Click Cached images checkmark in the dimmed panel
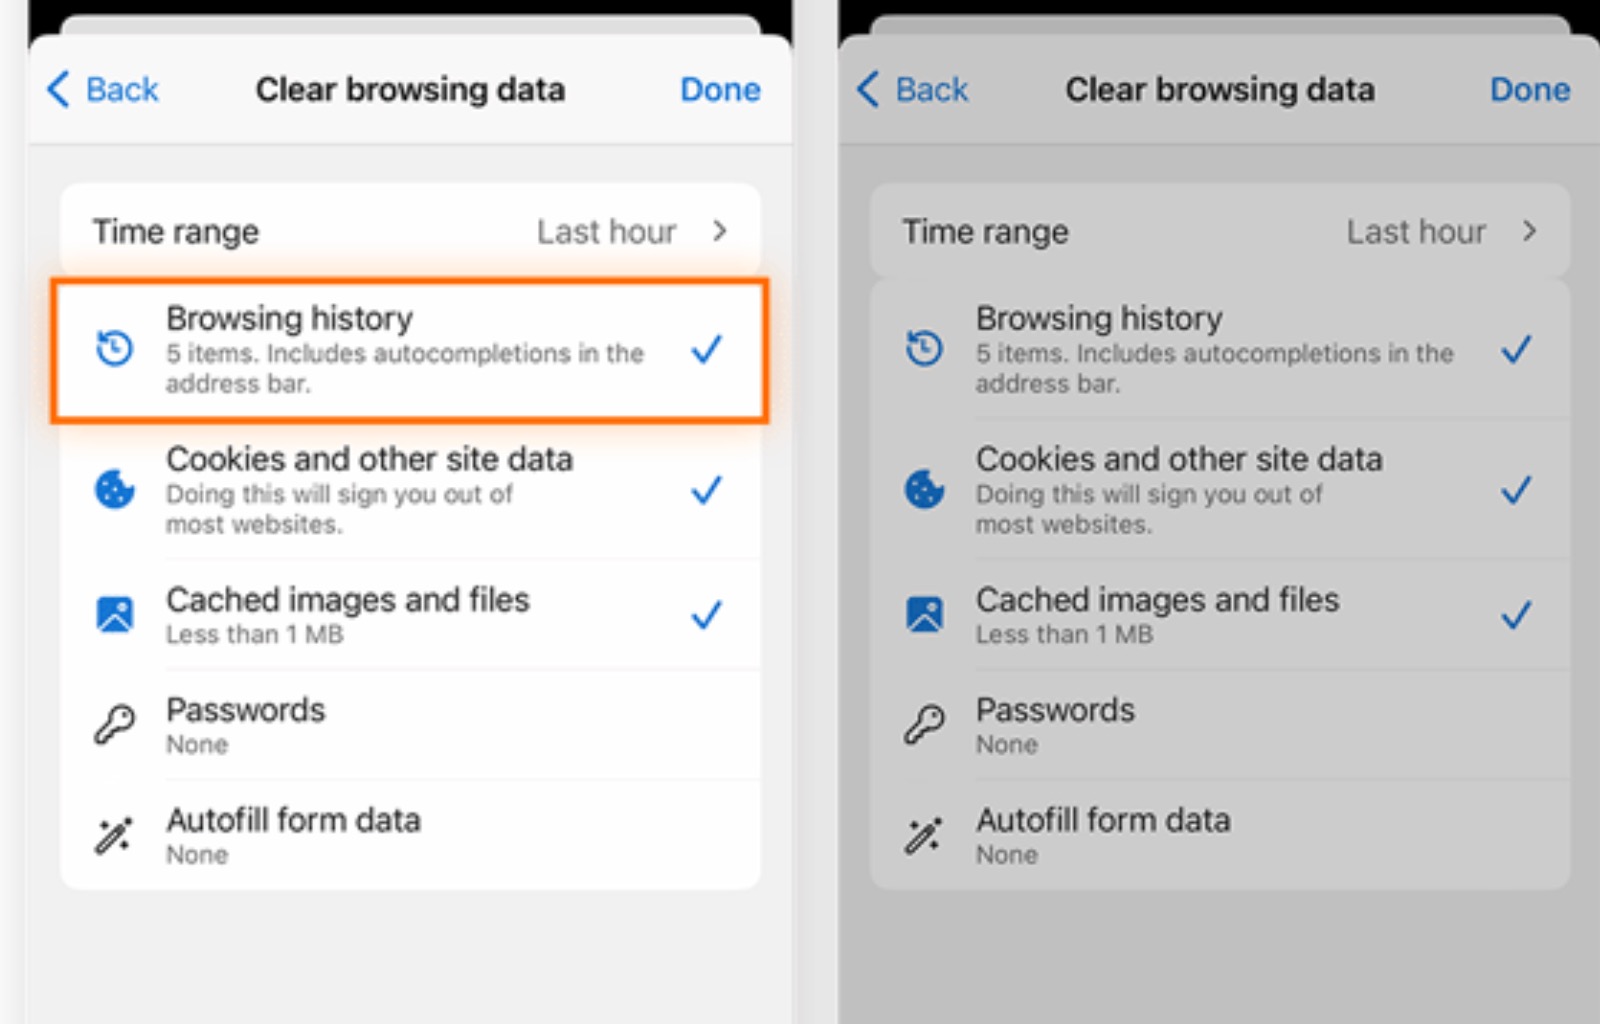 click(x=1516, y=614)
